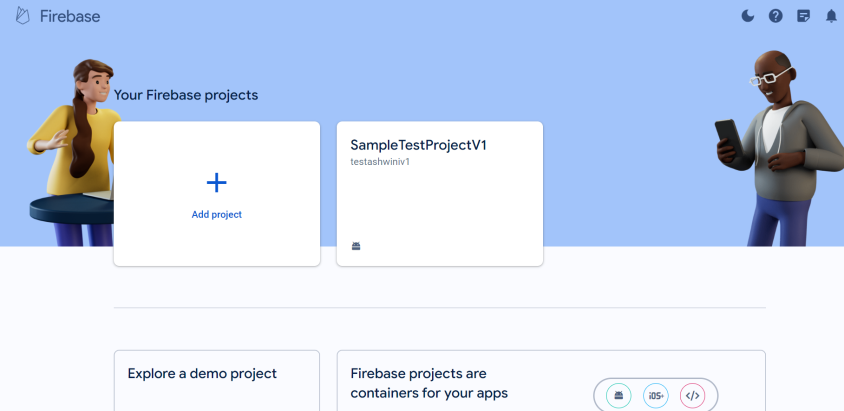Image resolution: width=844 pixels, height=411 pixels.
Task: Click the Add project card area
Action: [x=217, y=194]
